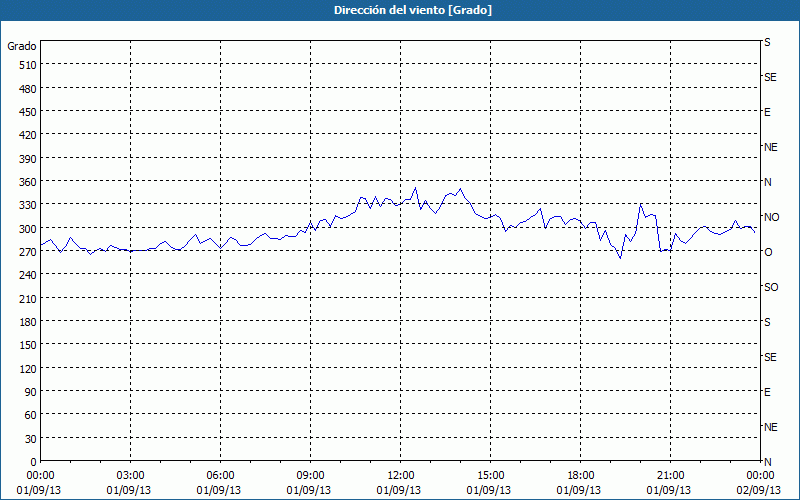Click the '21:00' time axis label
This screenshot has width=800, height=500.
[670, 476]
